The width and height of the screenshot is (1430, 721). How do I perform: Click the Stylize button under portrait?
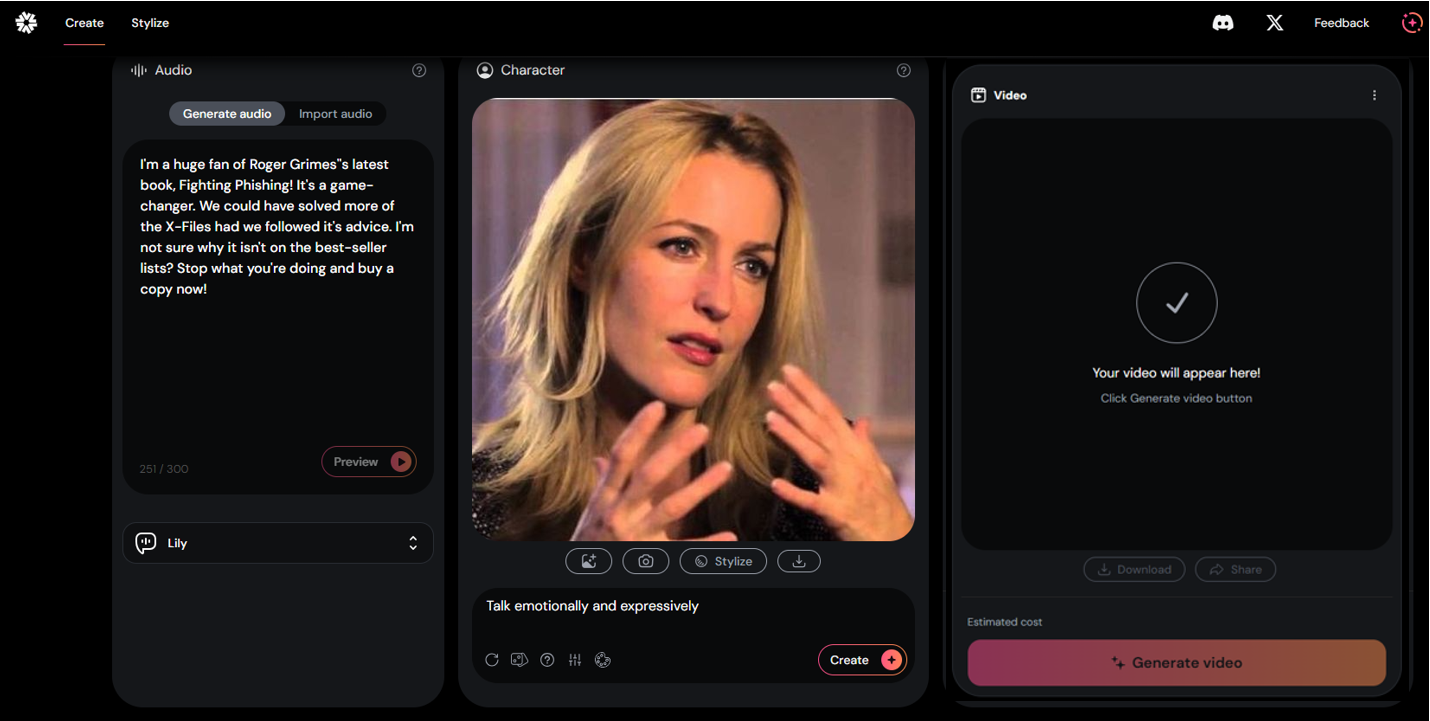(x=723, y=561)
